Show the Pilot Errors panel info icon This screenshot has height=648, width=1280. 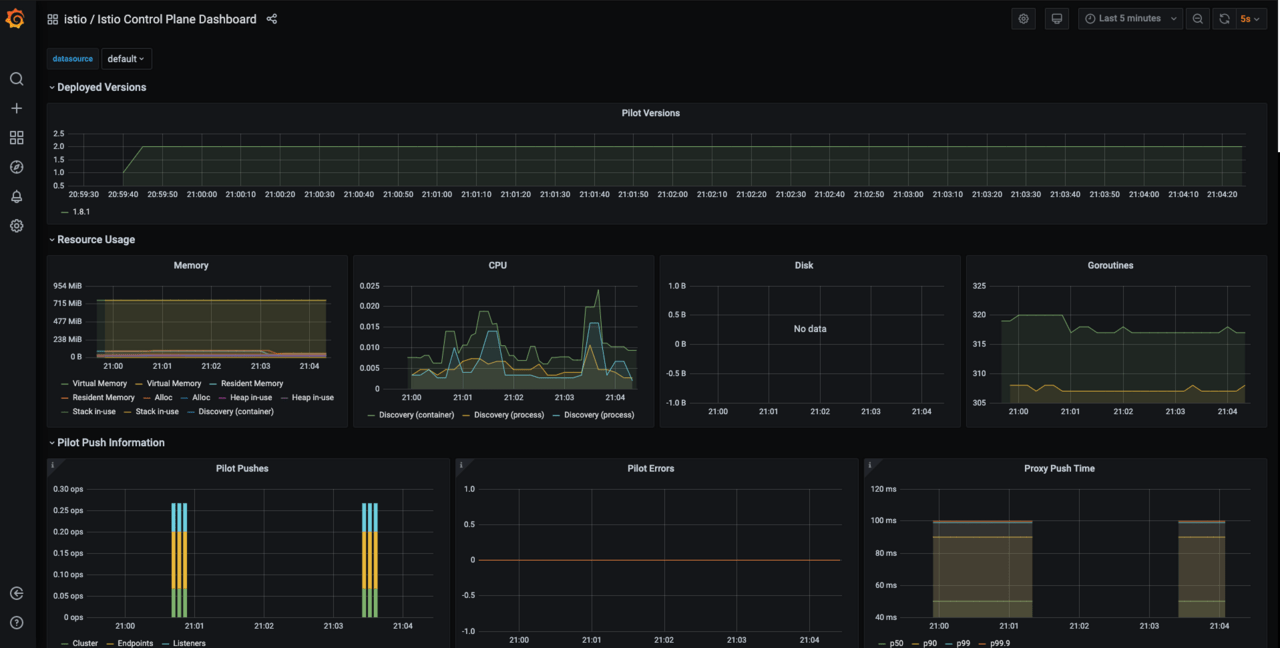tap(461, 465)
